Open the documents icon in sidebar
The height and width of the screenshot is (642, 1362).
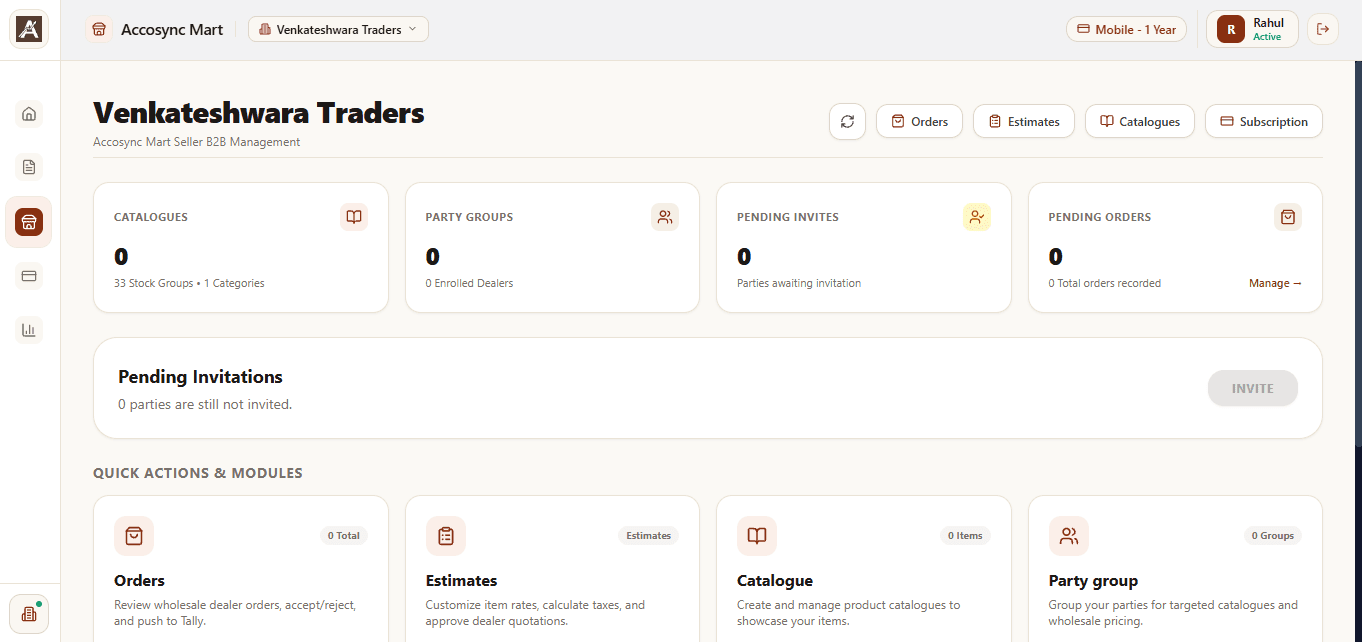click(29, 167)
